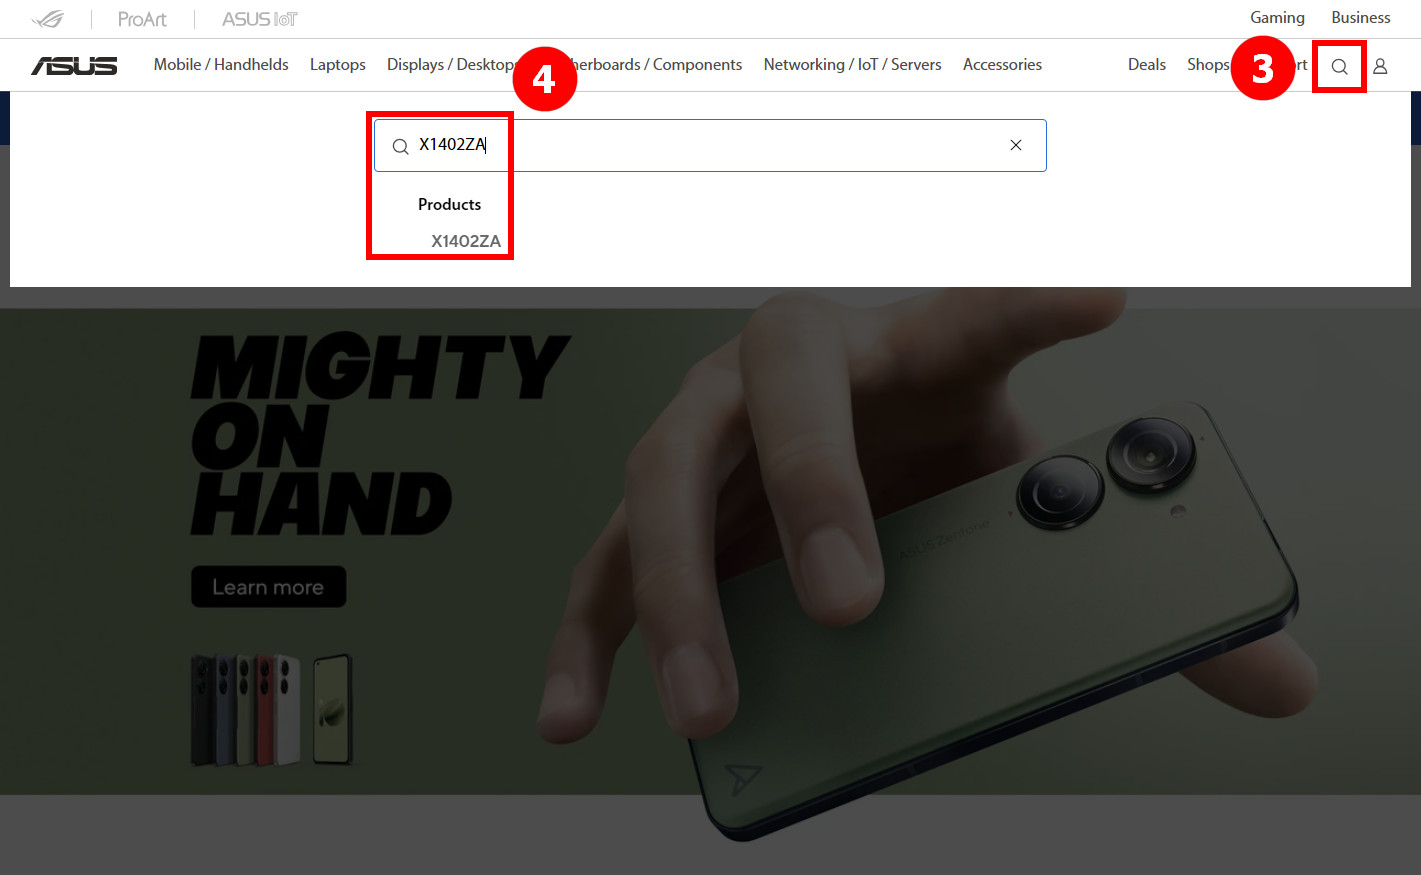Open the Gaming link
This screenshot has width=1421, height=875.
point(1277,18)
